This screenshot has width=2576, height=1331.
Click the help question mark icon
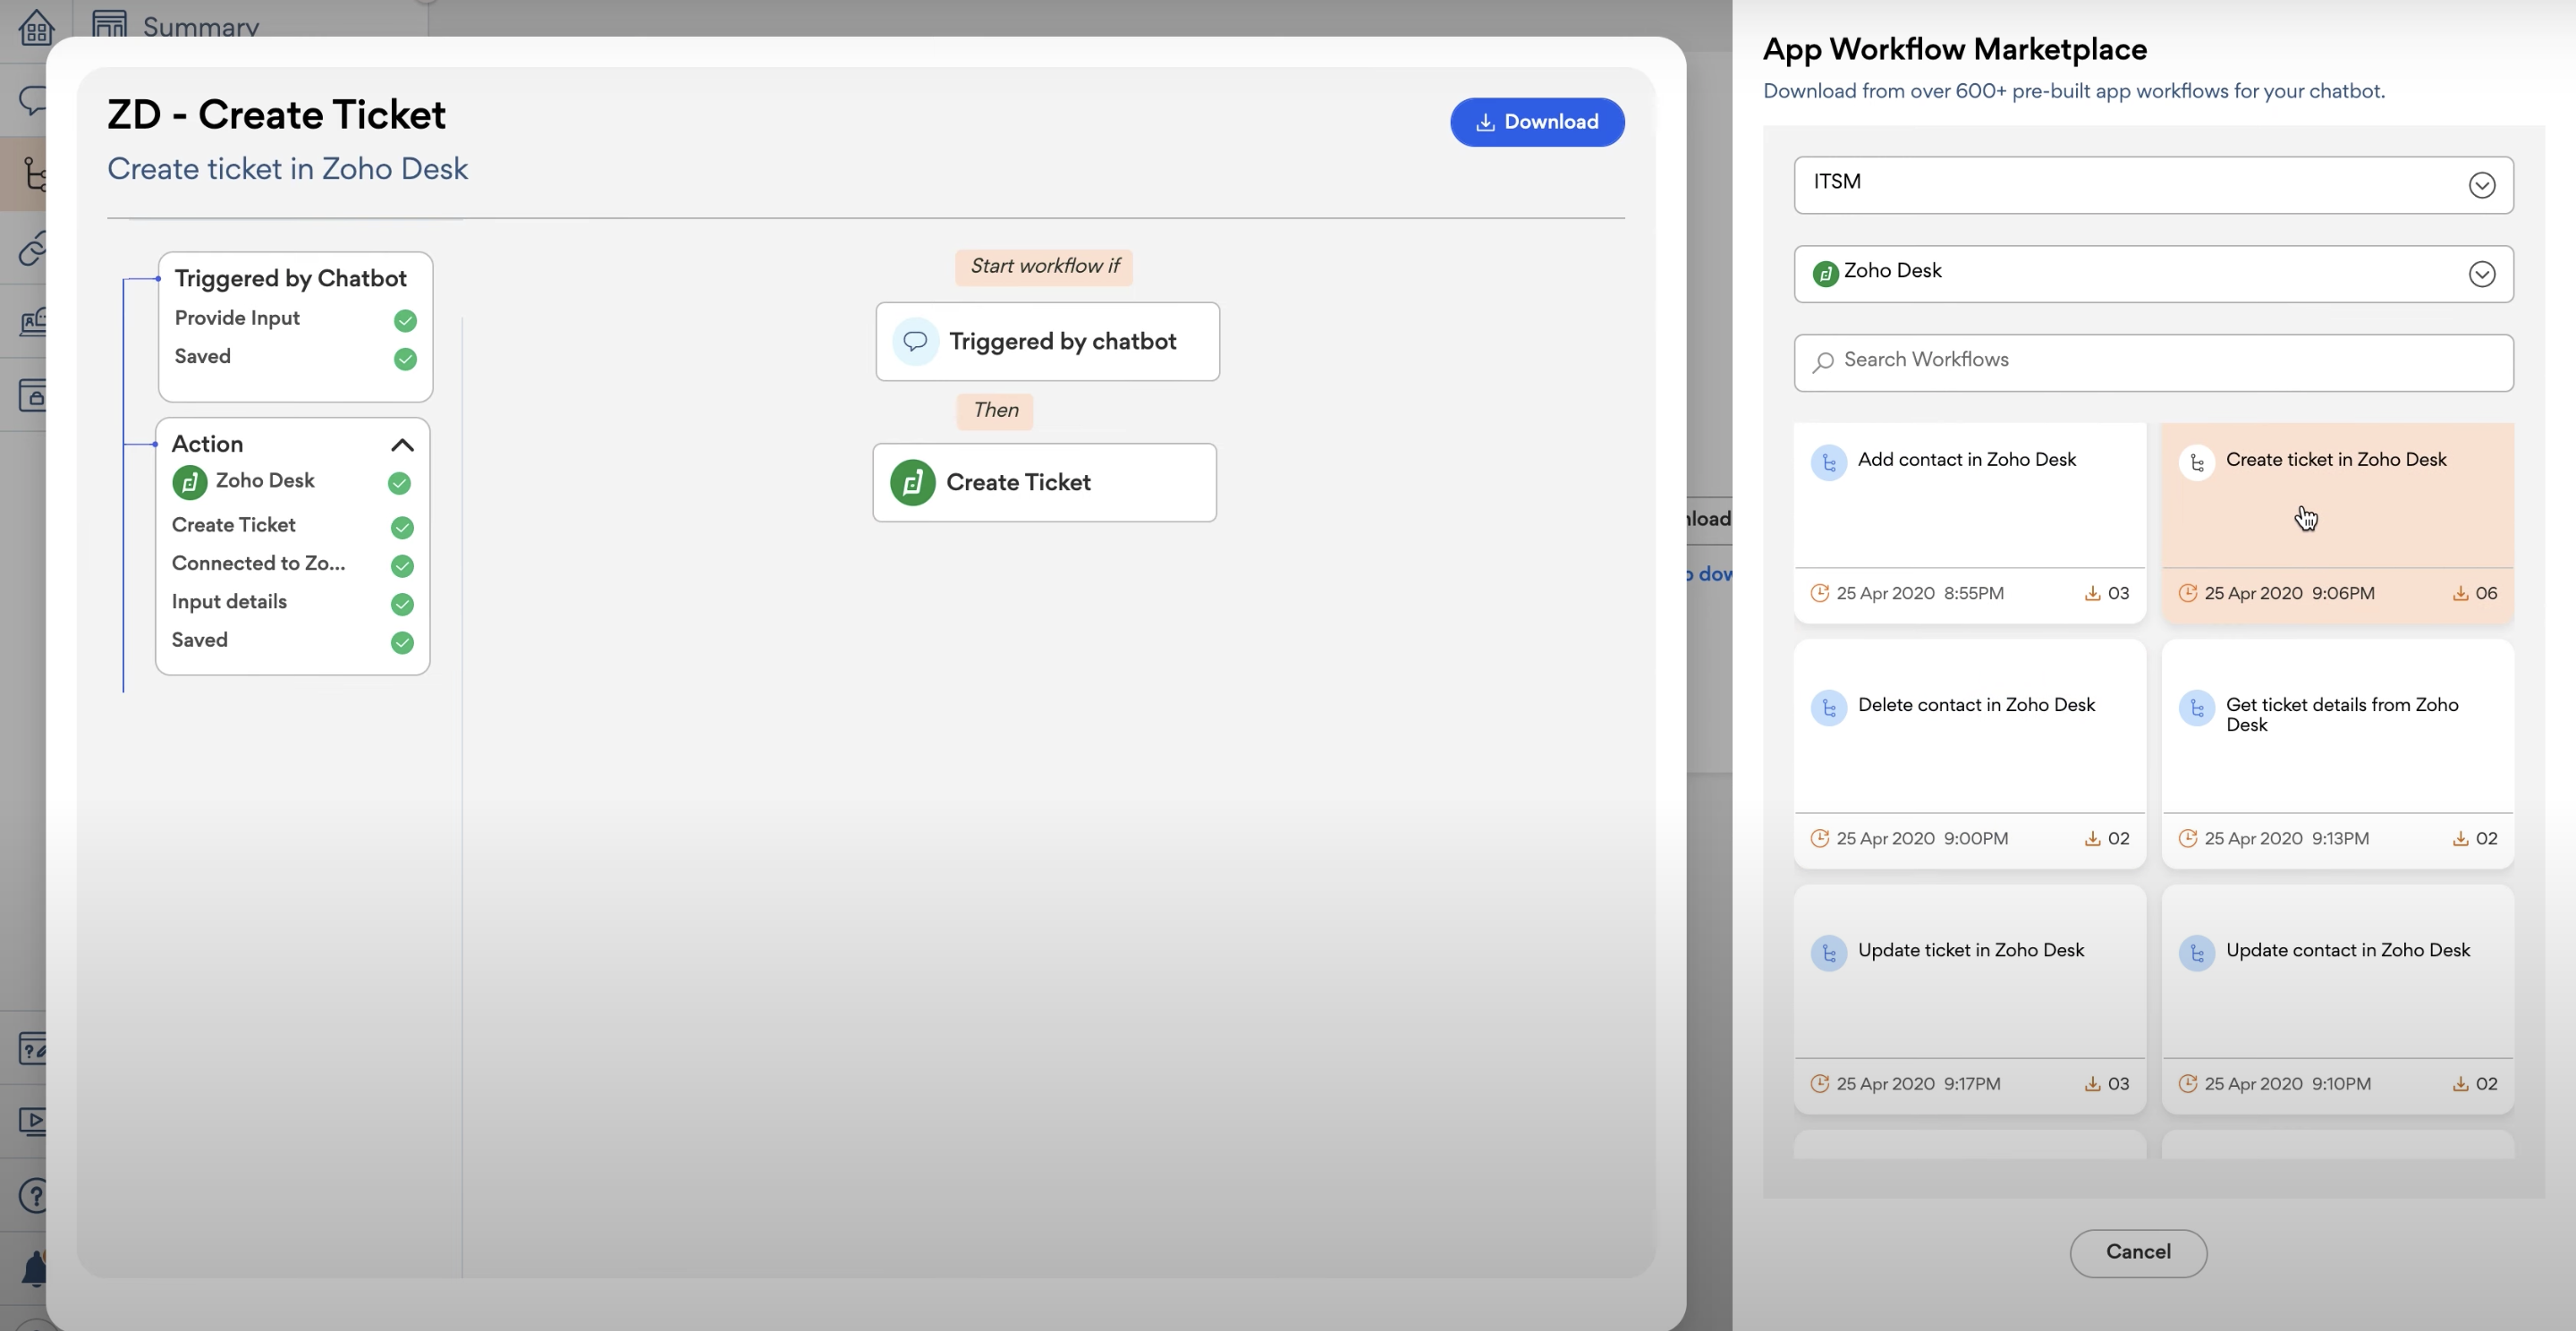click(x=35, y=1195)
